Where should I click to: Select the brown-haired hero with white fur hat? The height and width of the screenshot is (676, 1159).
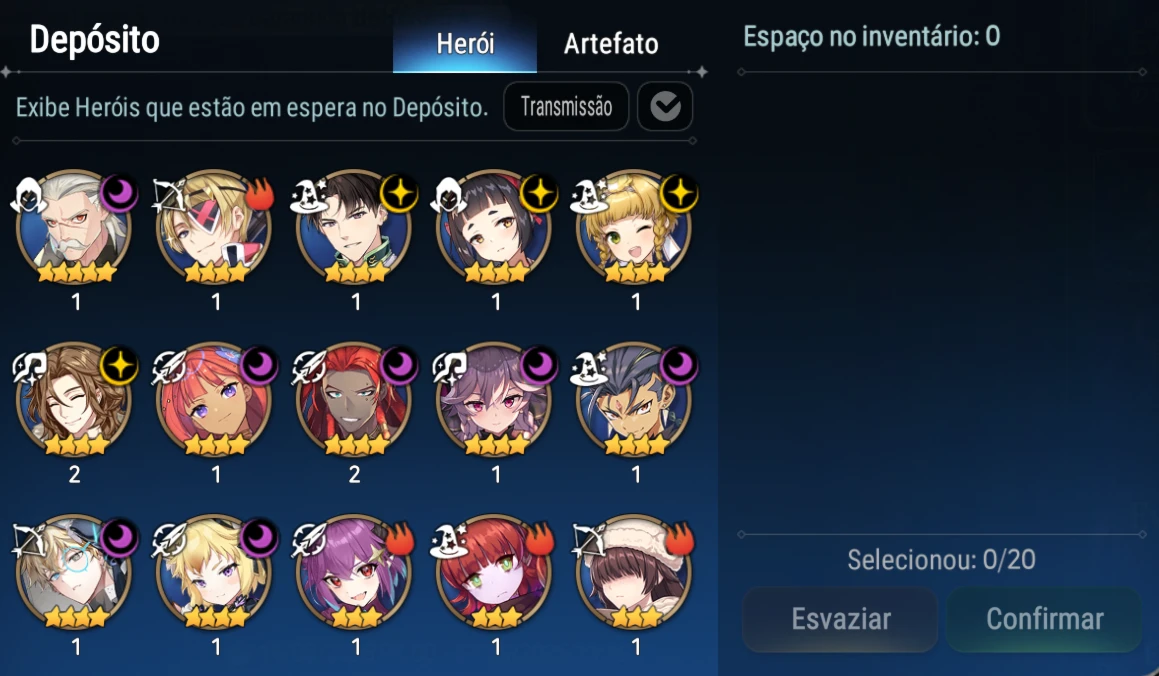point(634,572)
